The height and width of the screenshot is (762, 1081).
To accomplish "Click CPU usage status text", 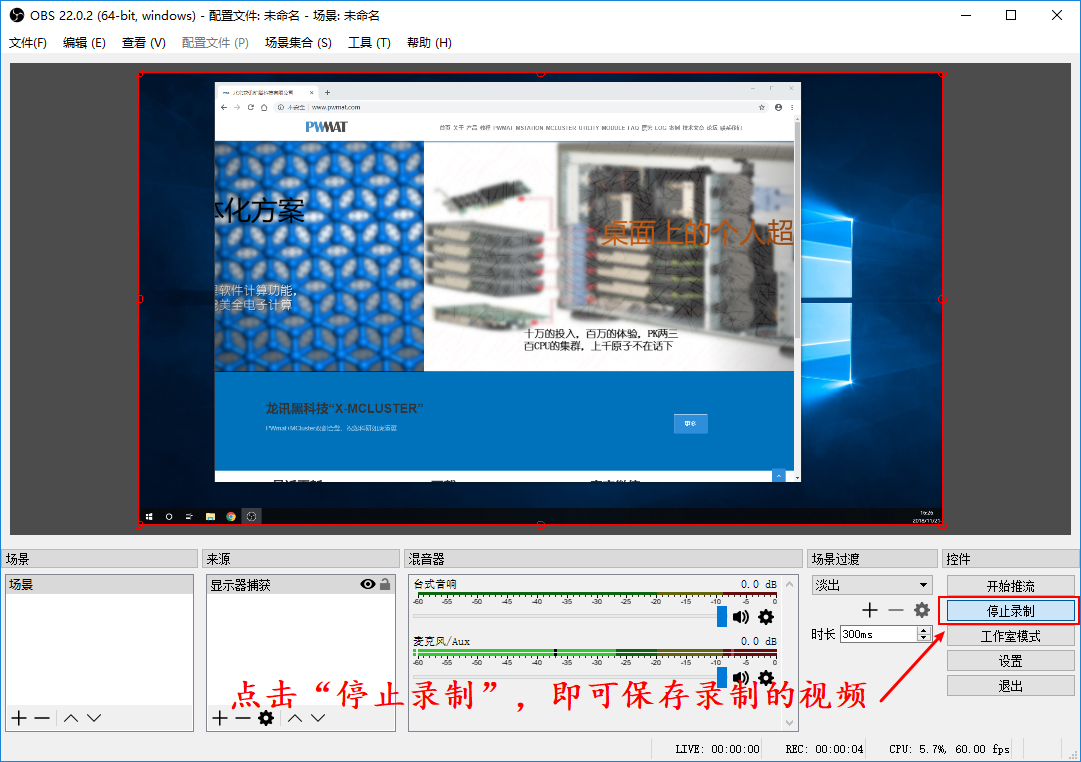I will click(949, 749).
